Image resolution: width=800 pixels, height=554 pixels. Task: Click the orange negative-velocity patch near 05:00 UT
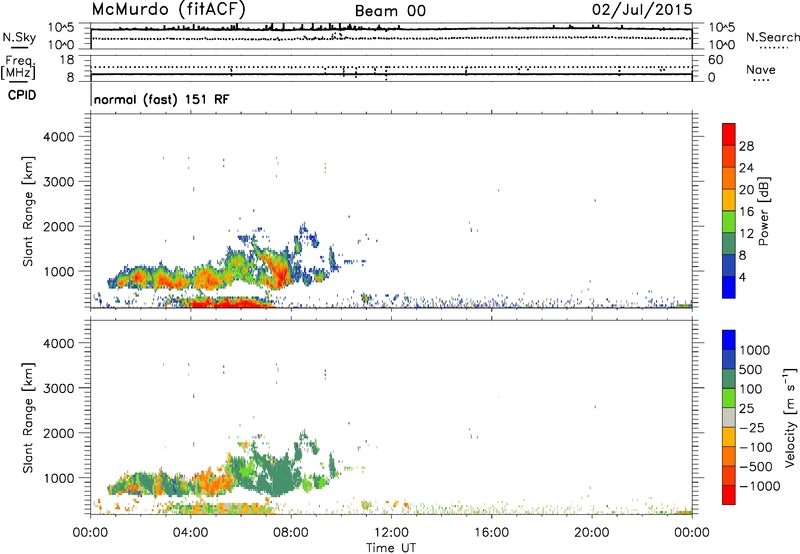[212, 482]
